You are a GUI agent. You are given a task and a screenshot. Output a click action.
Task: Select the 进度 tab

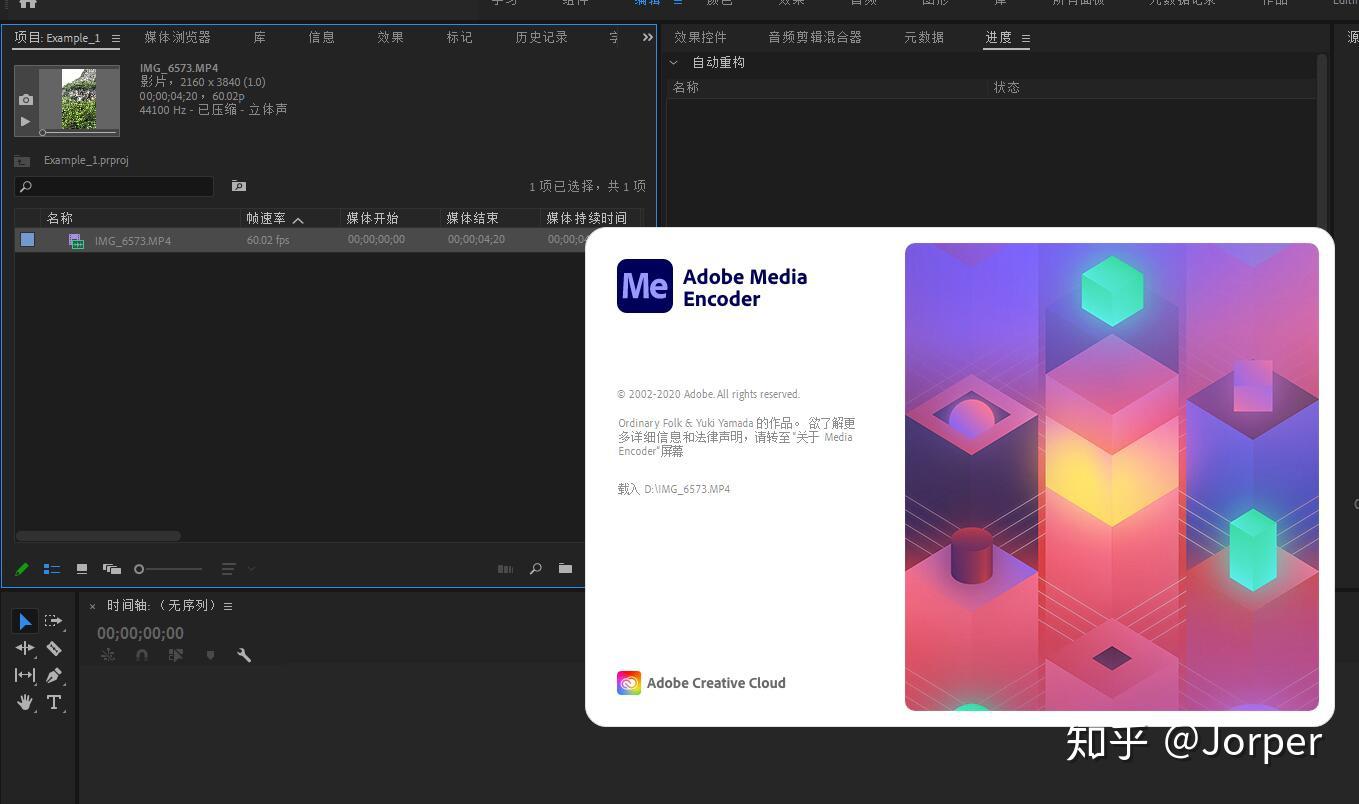coord(998,37)
